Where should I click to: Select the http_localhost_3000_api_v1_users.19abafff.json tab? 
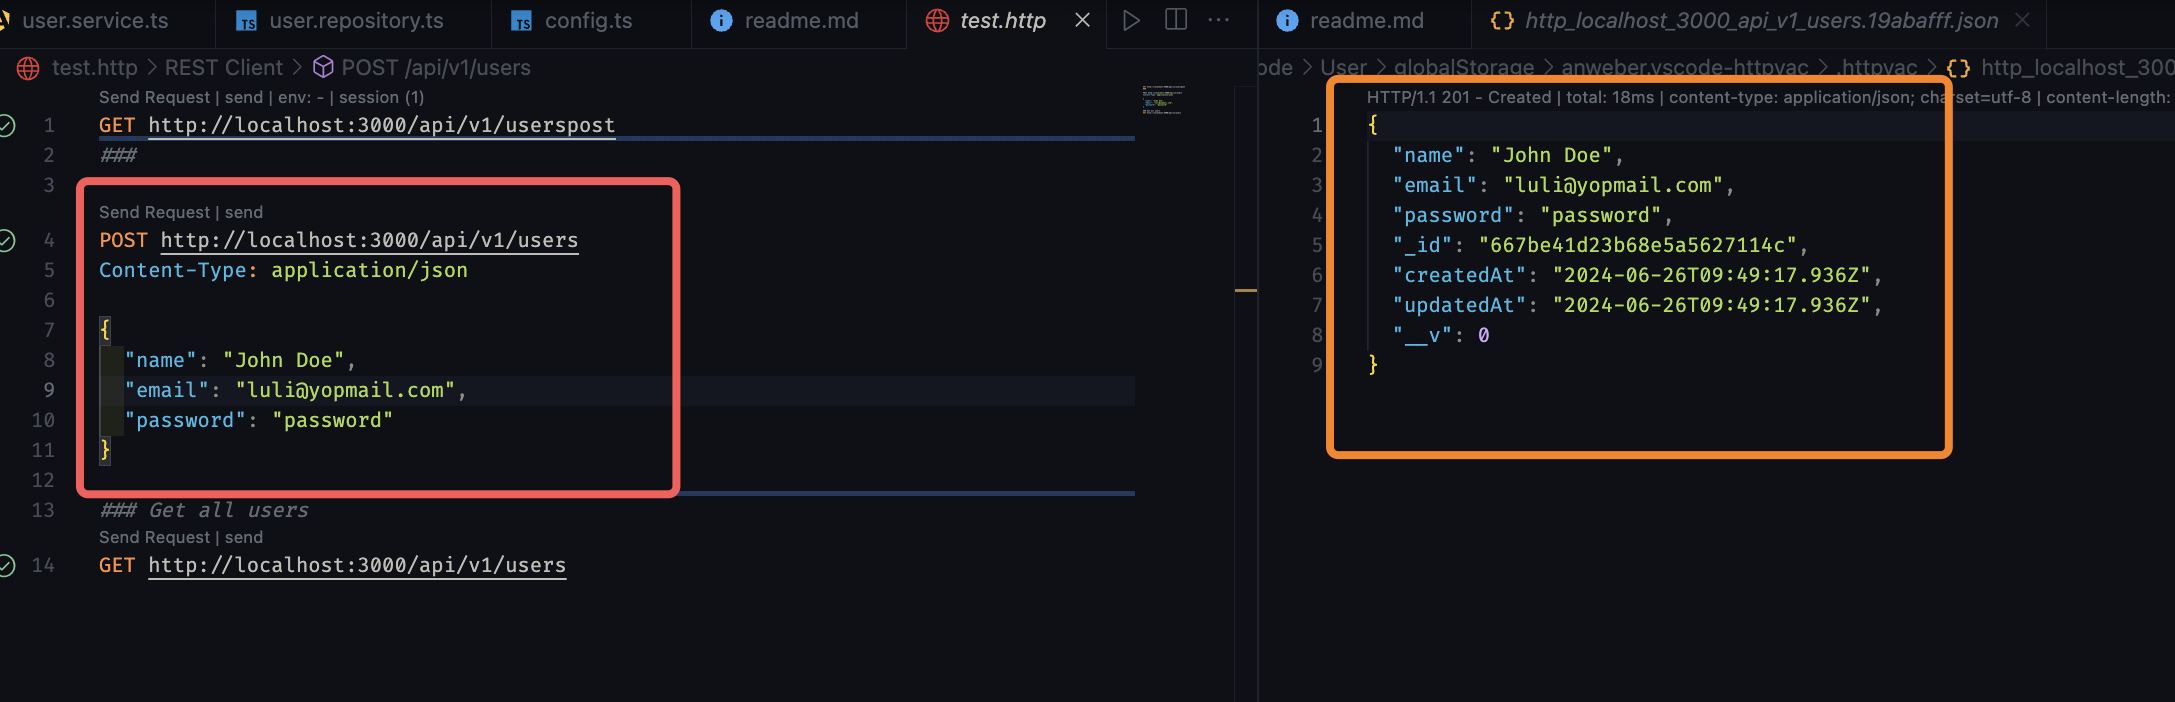pos(1760,20)
